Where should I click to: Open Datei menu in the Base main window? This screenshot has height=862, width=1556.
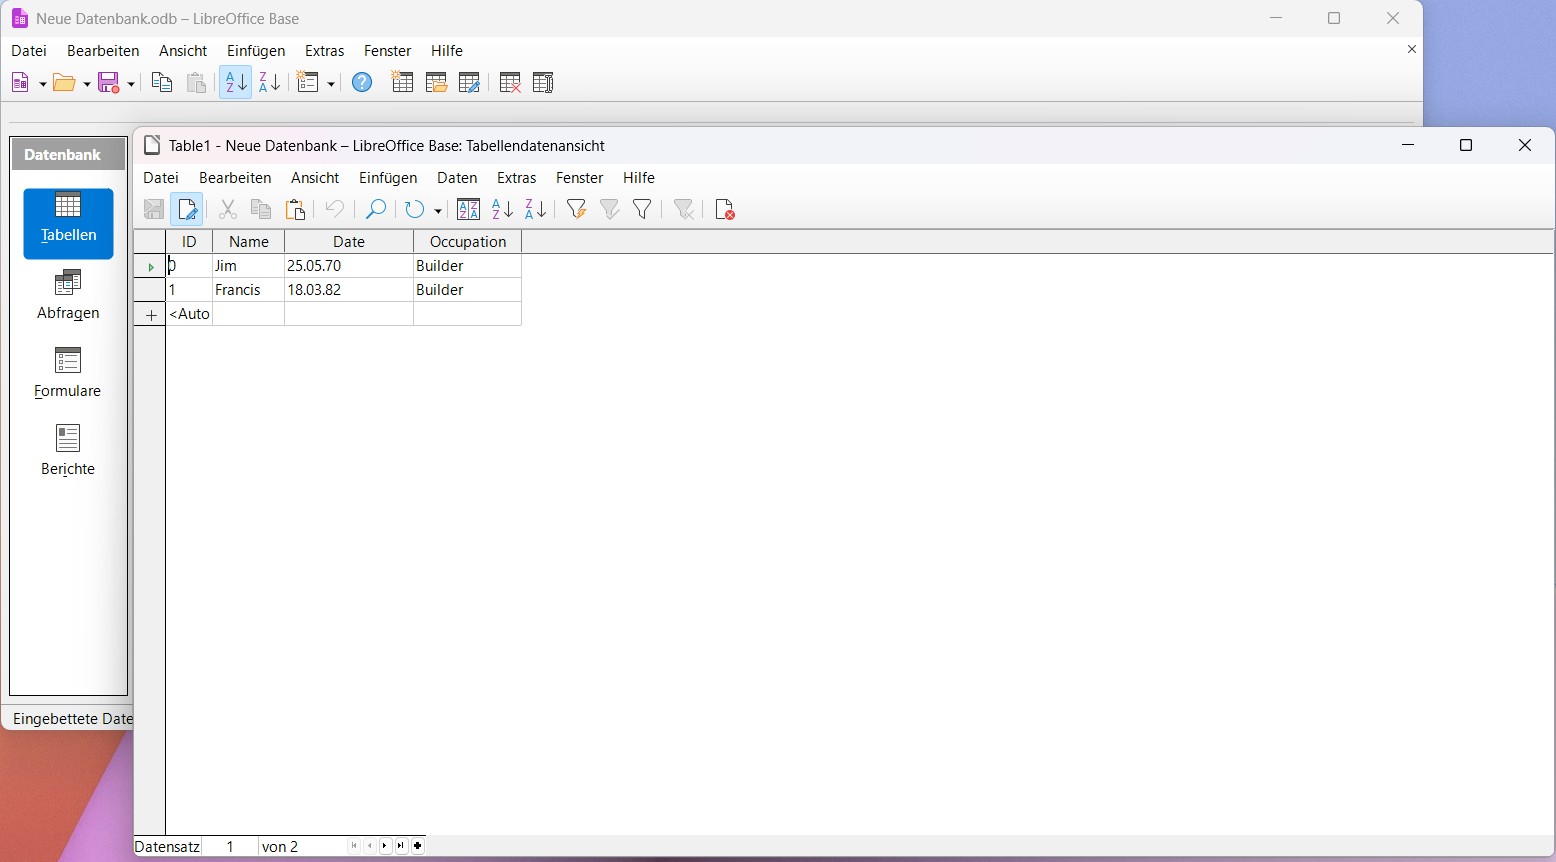29,51
